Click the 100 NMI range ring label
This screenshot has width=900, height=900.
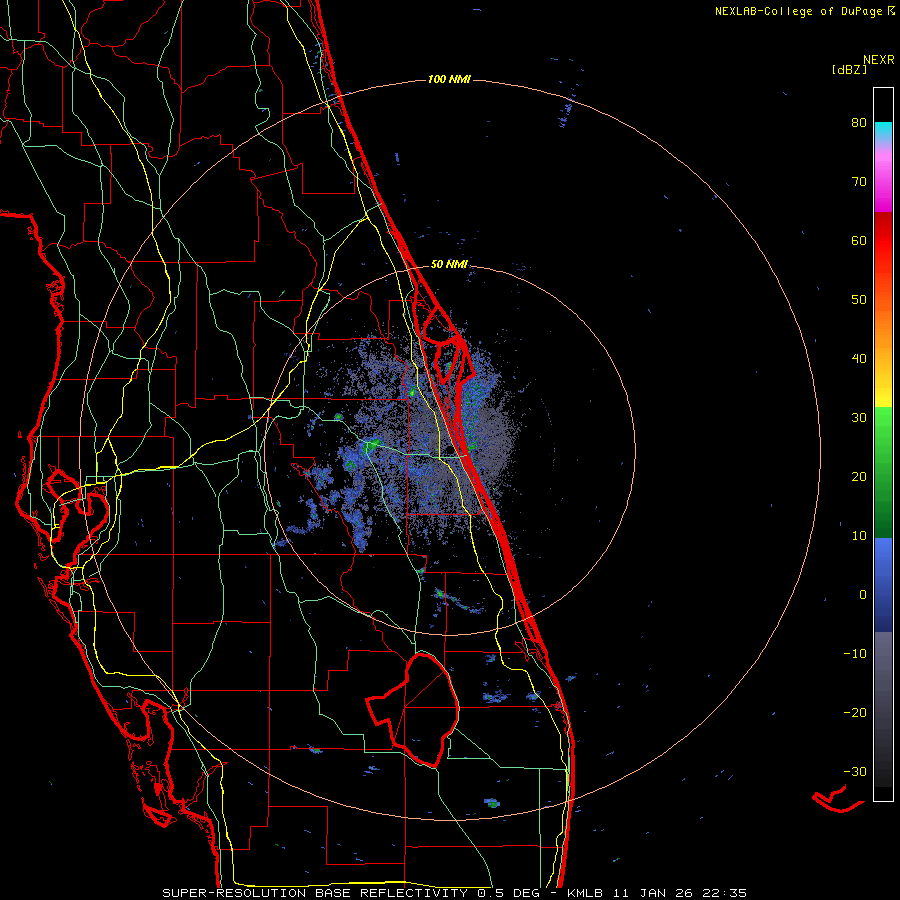tap(449, 79)
